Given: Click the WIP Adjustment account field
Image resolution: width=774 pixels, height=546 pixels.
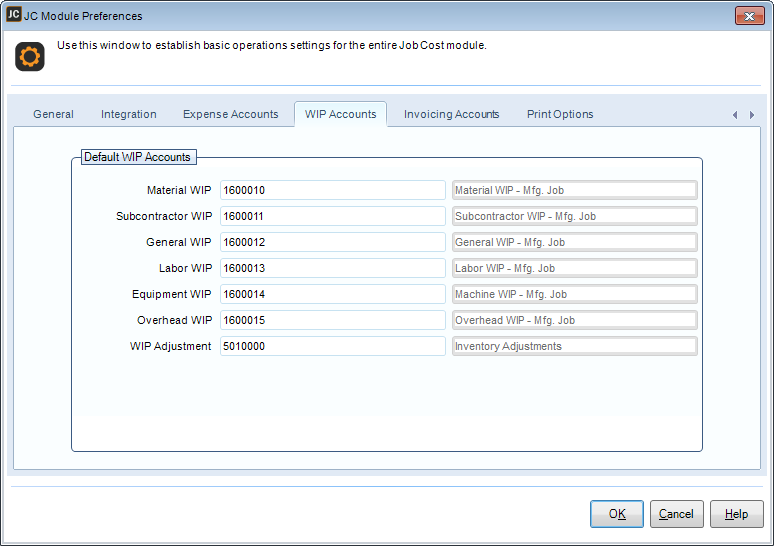Looking at the screenshot, I should [x=332, y=346].
